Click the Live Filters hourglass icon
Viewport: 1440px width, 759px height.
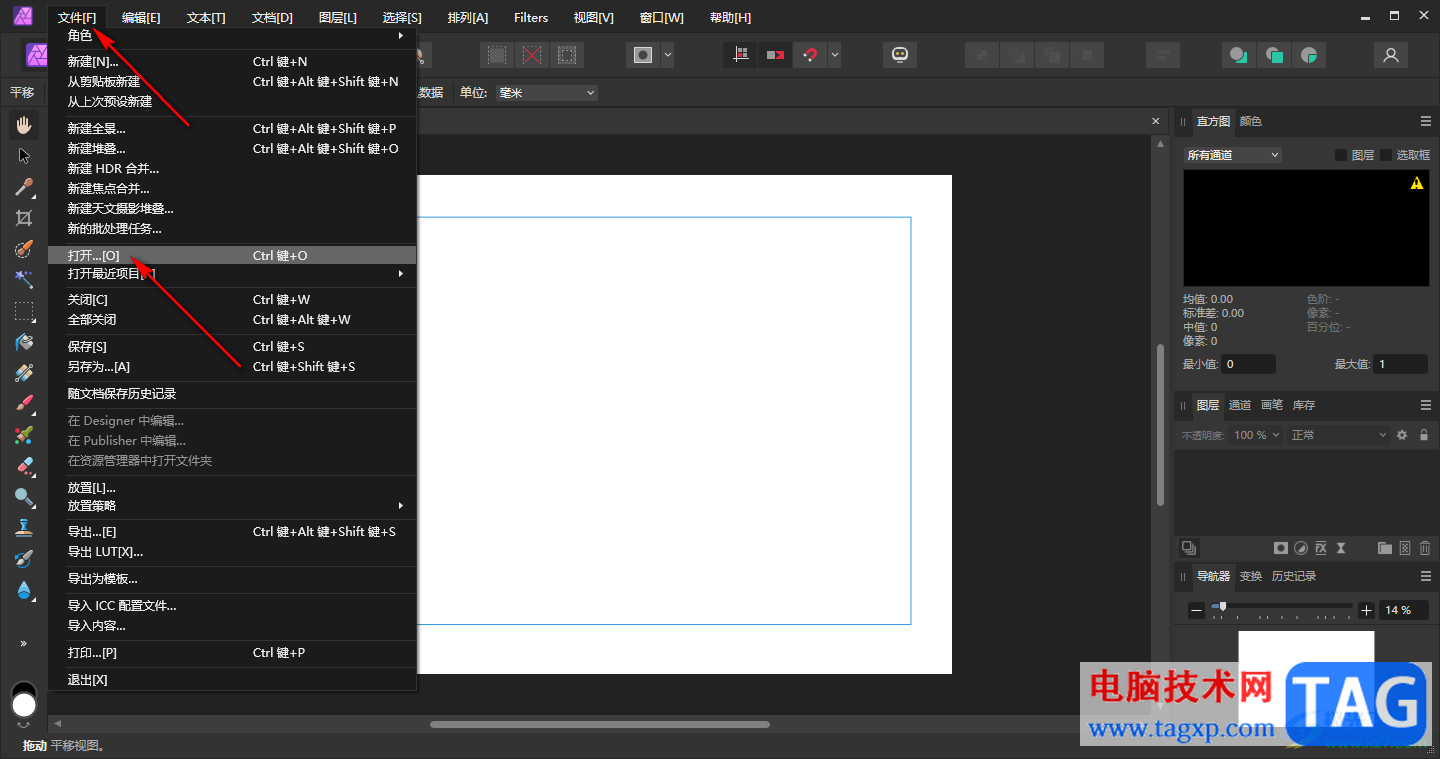[1341, 548]
